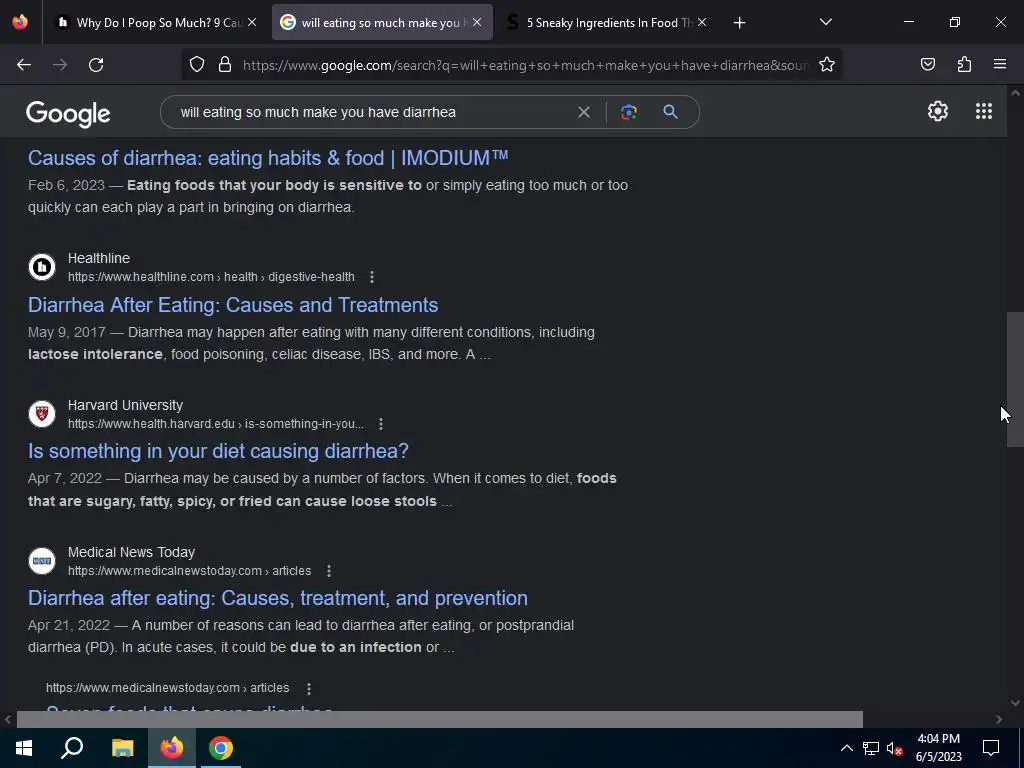Screen dimensions: 1024x768
Task: Open Diarrhea After Eating: Causes and Treatments
Action: pyautogui.click(x=233, y=305)
